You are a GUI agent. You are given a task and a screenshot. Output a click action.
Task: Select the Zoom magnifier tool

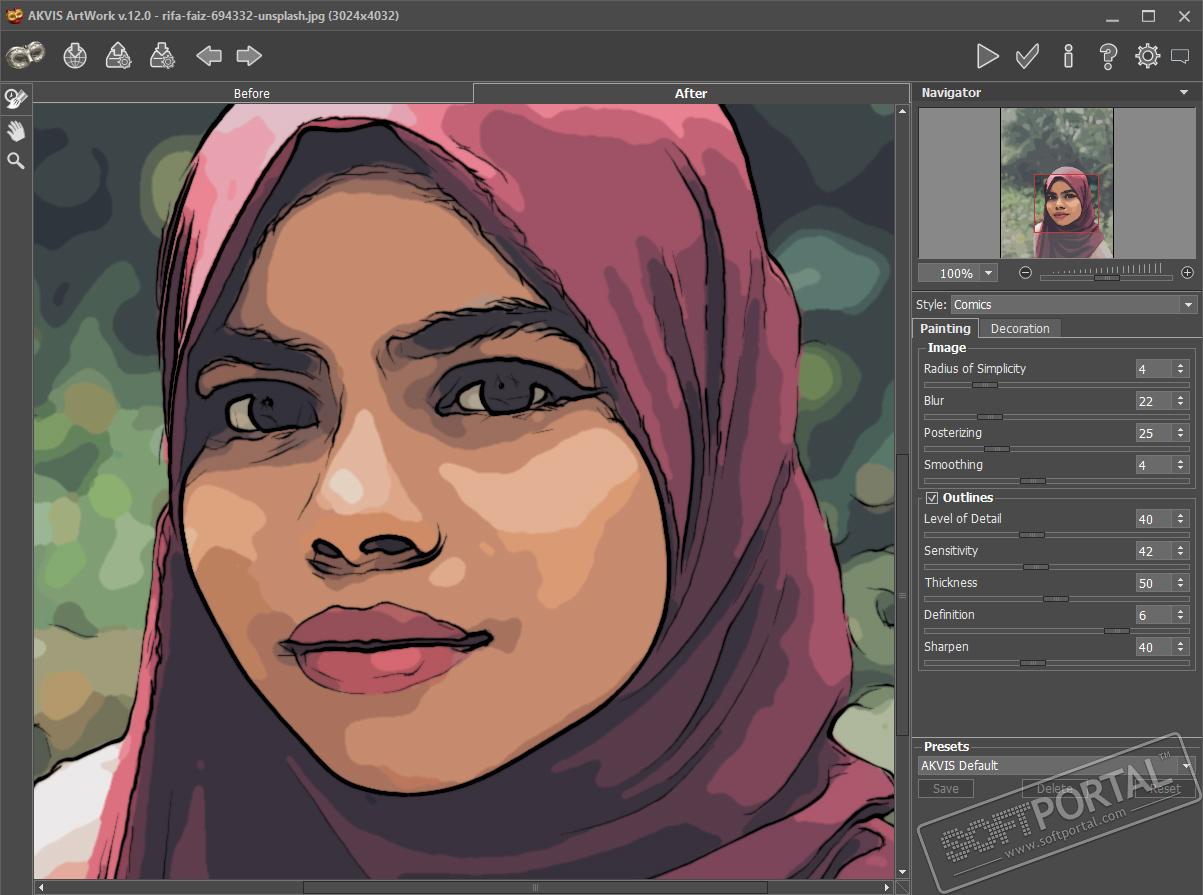(16, 161)
